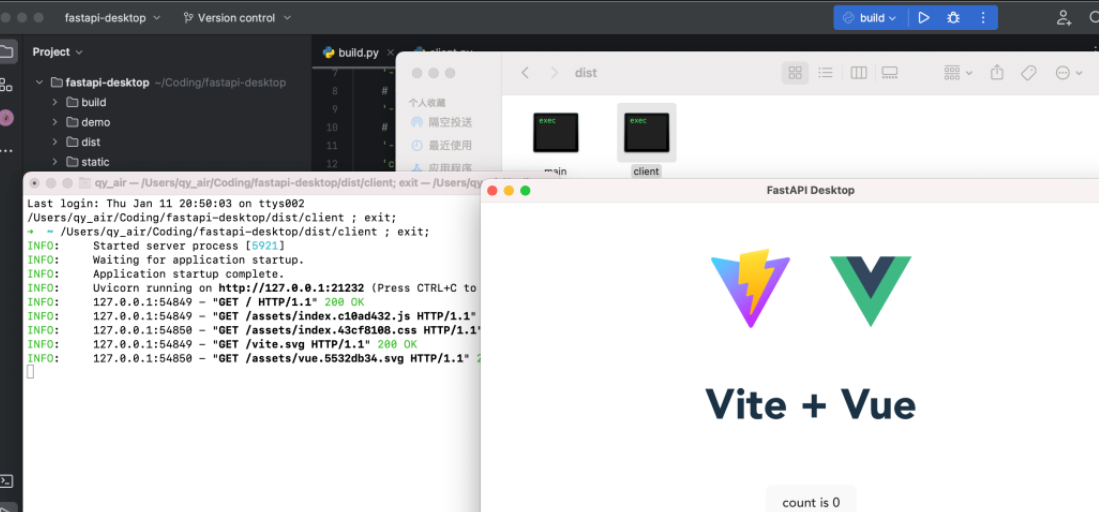Screen dimensions: 1099x512
Task: Run the build configuration with play icon
Action: pyautogui.click(x=924, y=18)
